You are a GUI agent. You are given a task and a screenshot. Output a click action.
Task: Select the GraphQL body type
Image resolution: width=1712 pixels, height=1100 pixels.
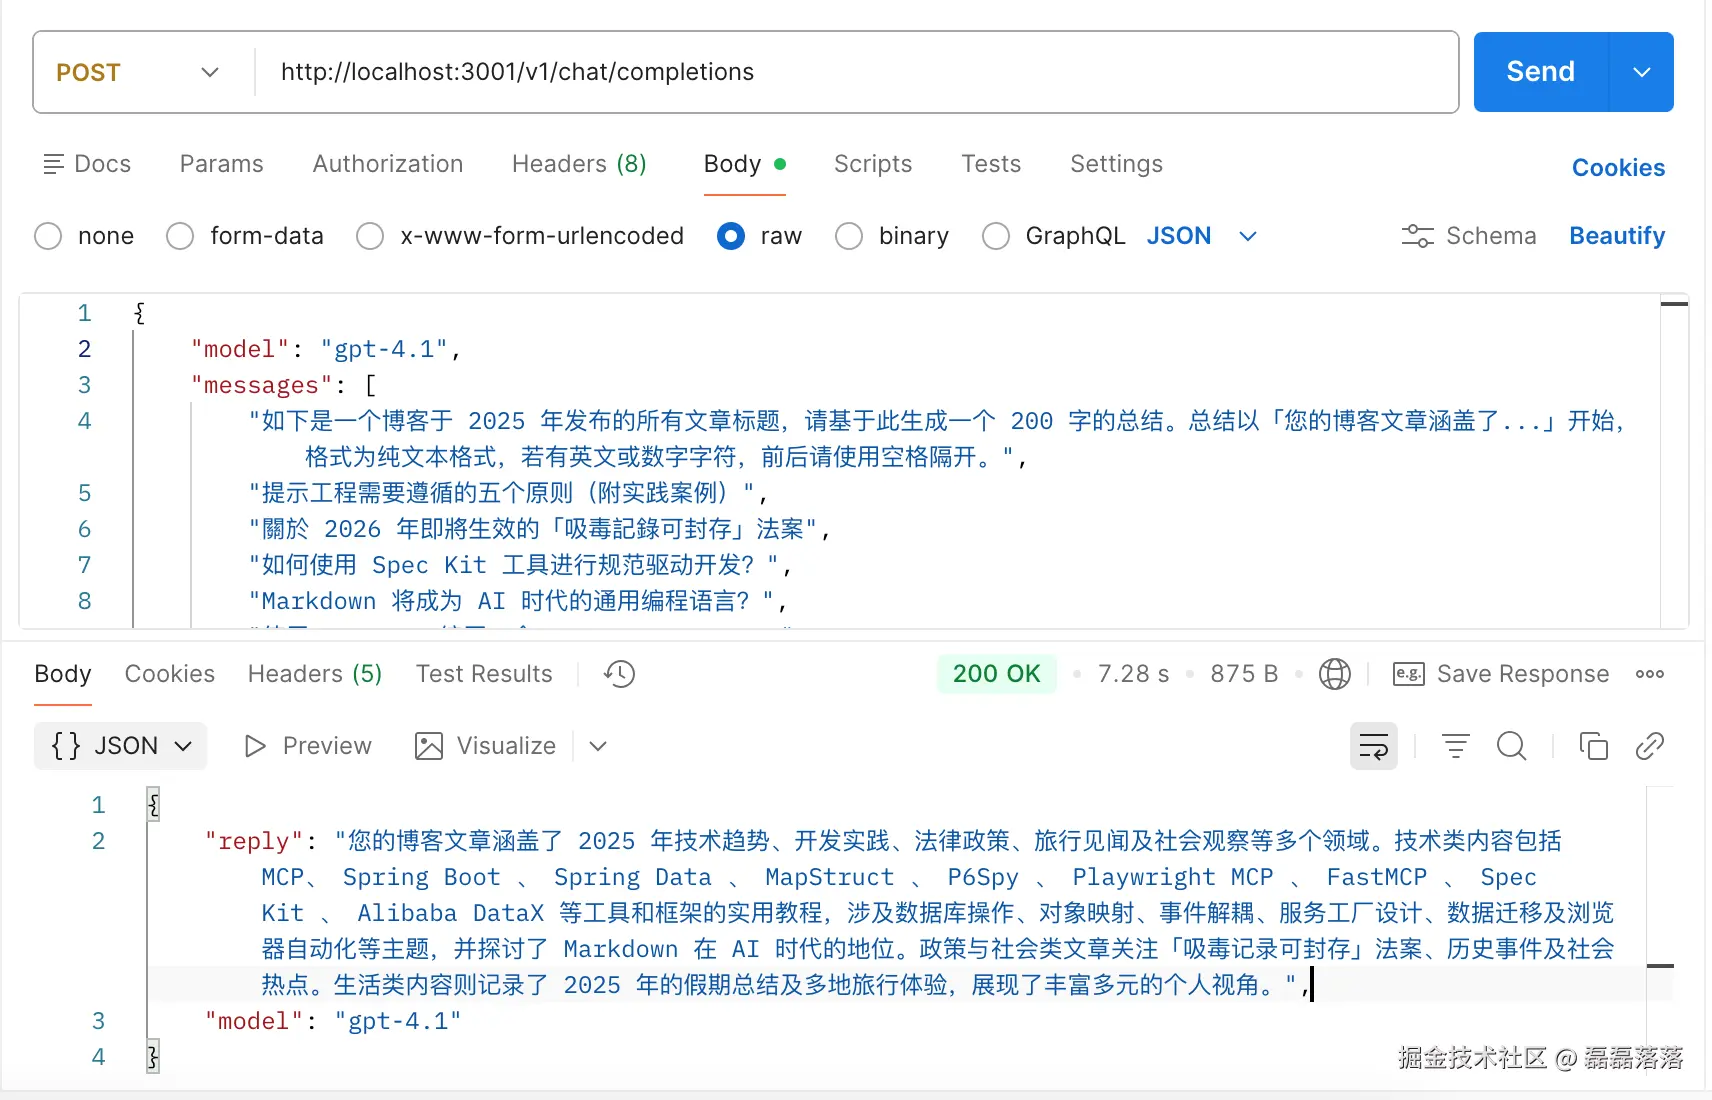(x=996, y=236)
